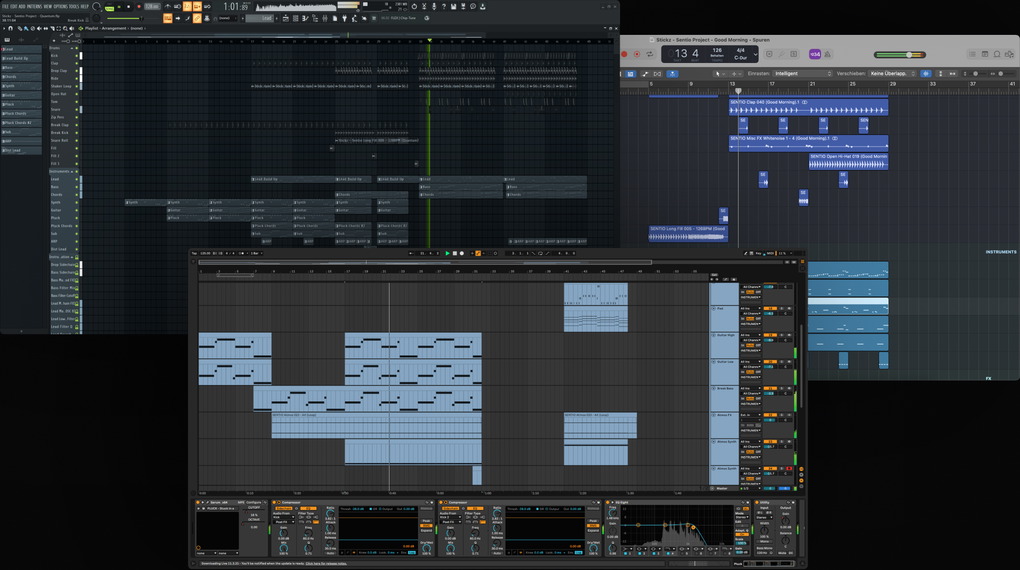Toggle MIDI map mode in Ableton
The image size is (1020, 570).
click(x=770, y=253)
